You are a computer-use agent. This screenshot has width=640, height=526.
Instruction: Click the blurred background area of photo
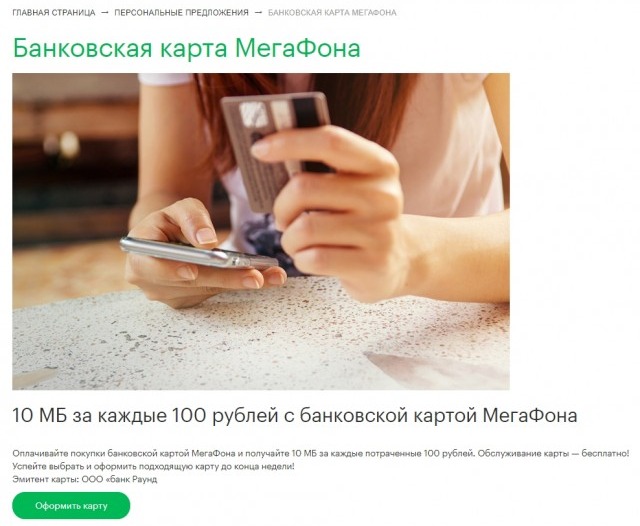[73, 163]
